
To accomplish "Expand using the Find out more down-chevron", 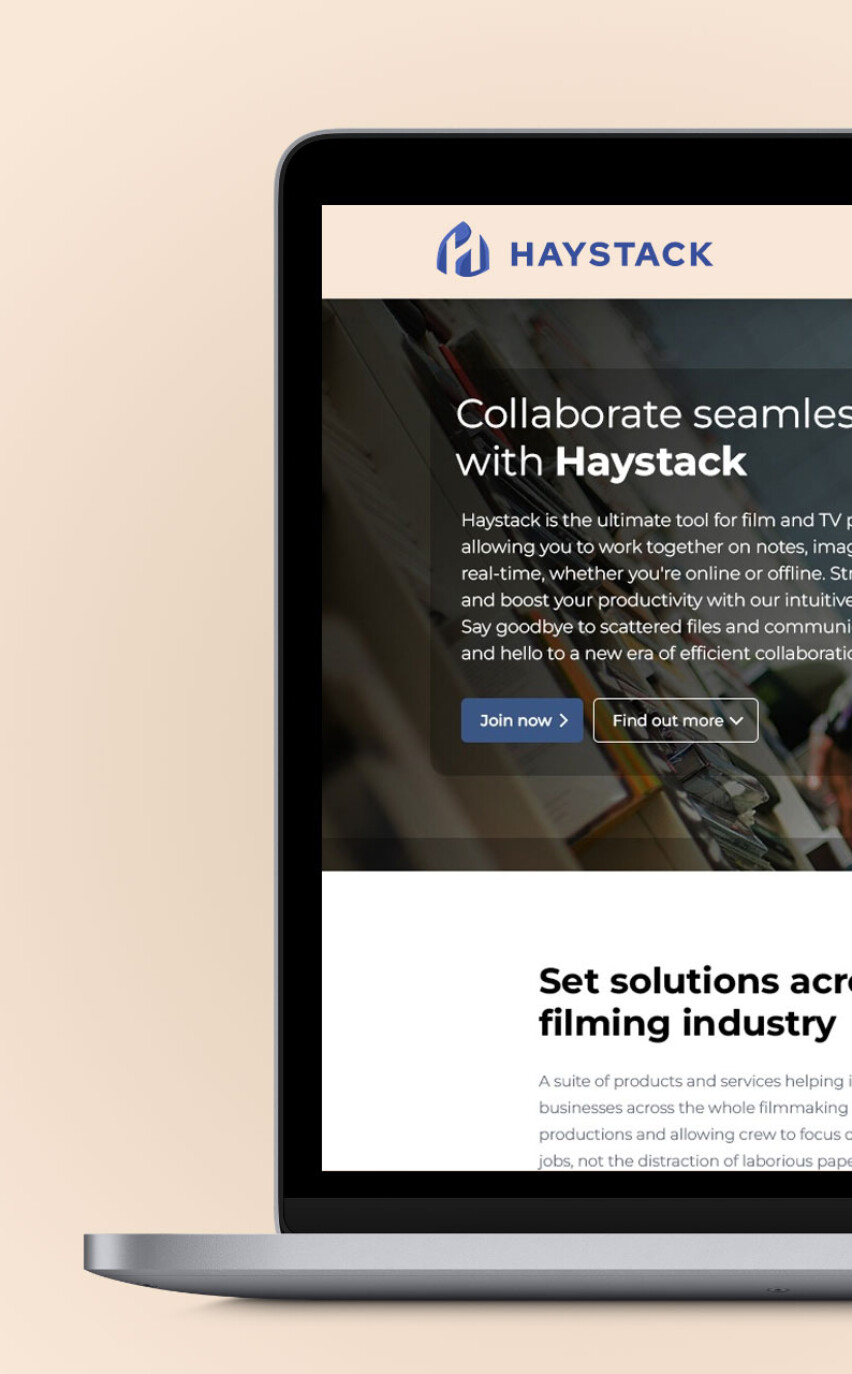I will (x=737, y=721).
